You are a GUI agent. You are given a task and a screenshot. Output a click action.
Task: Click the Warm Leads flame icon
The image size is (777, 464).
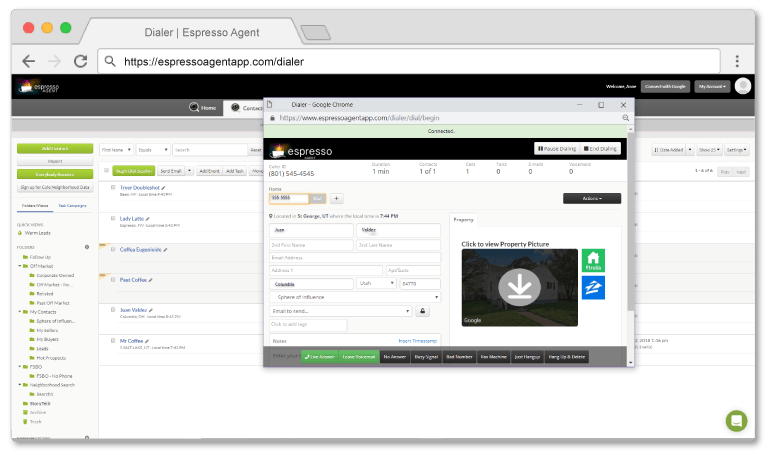20,233
